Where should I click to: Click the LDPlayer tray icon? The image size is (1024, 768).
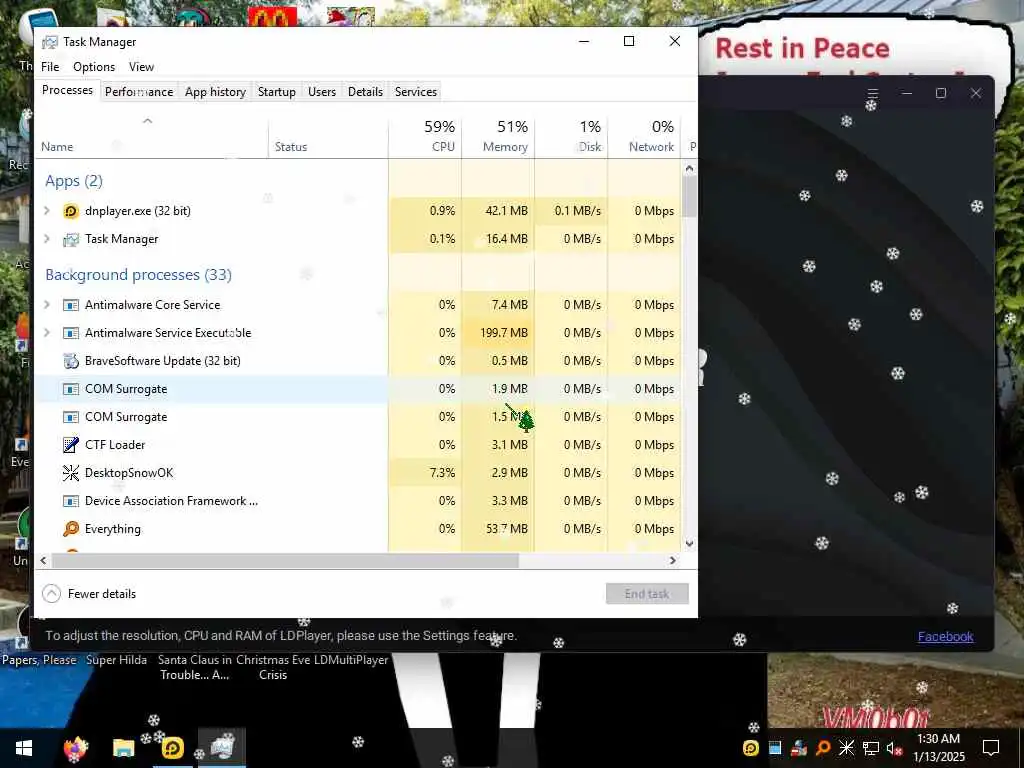point(751,748)
